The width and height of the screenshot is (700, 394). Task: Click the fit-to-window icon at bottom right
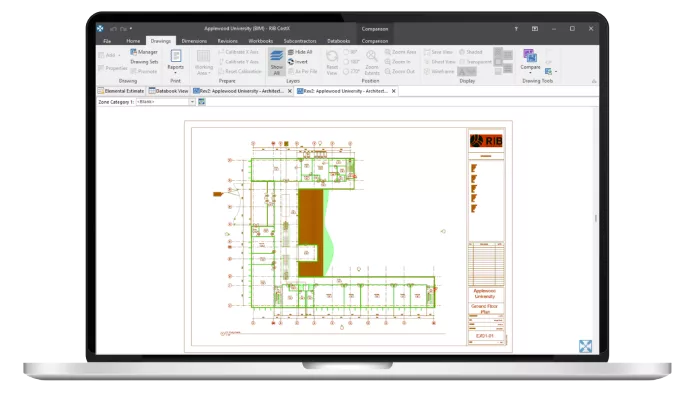click(585, 346)
